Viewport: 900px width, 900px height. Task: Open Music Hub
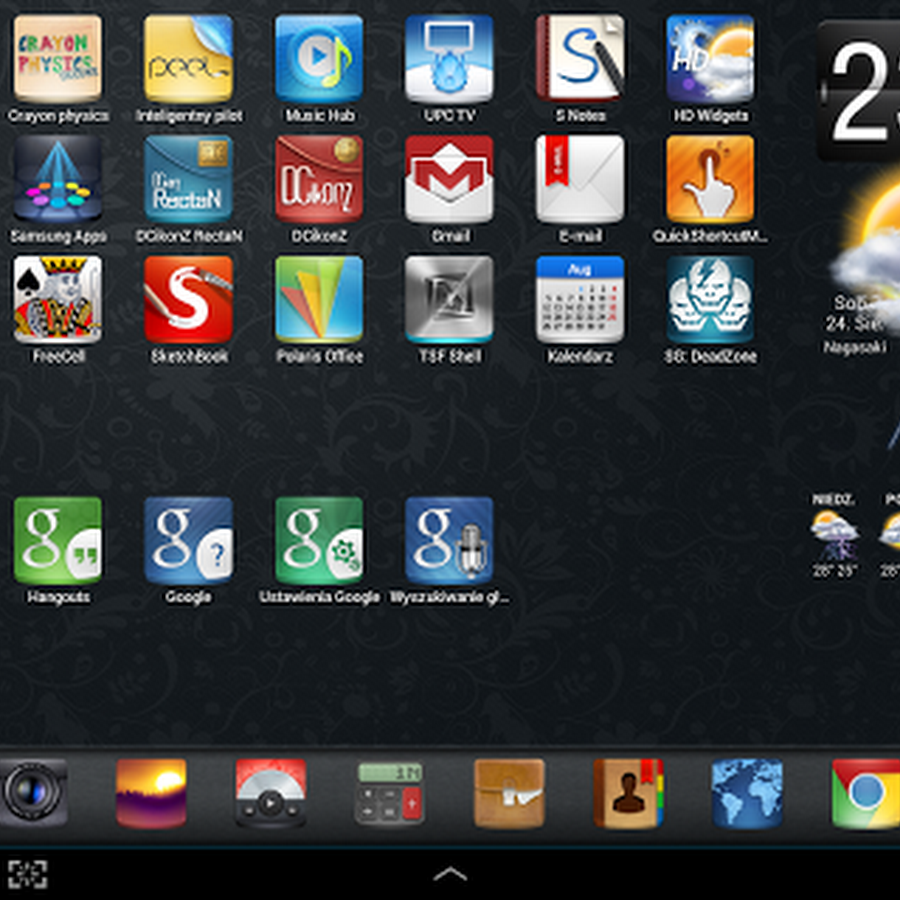click(x=319, y=59)
